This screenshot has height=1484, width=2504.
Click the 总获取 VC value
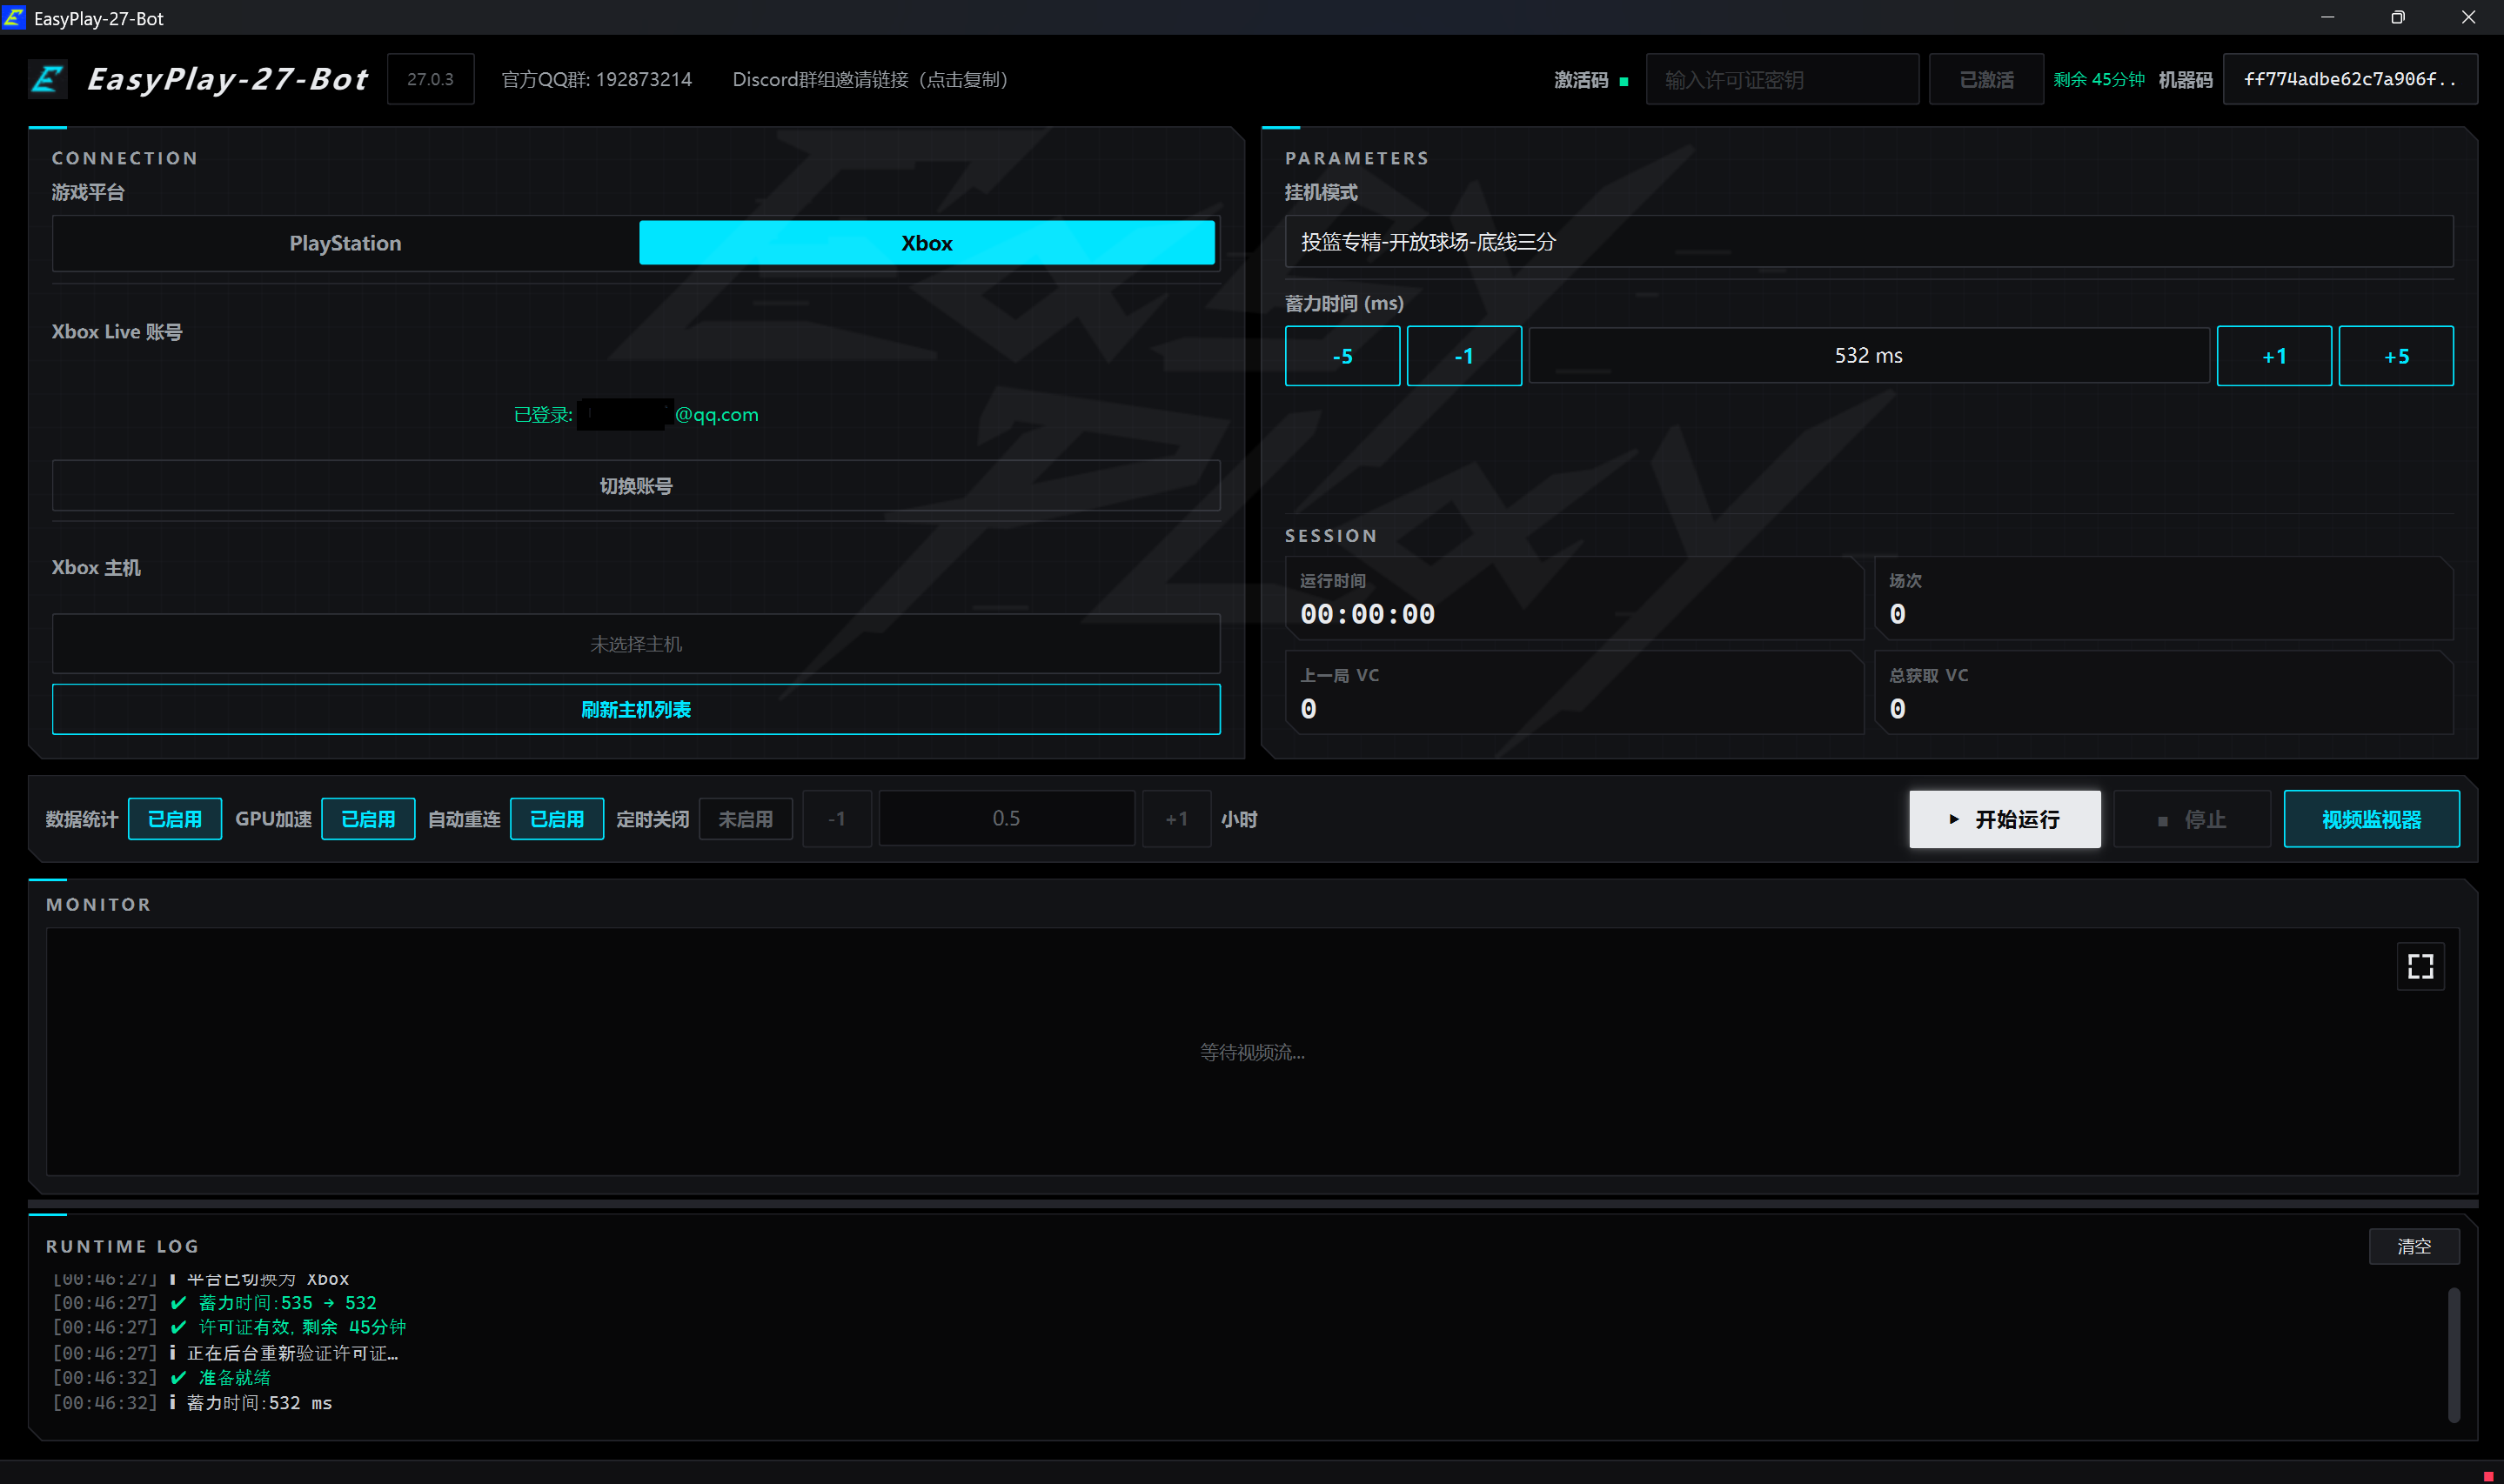1897,709
